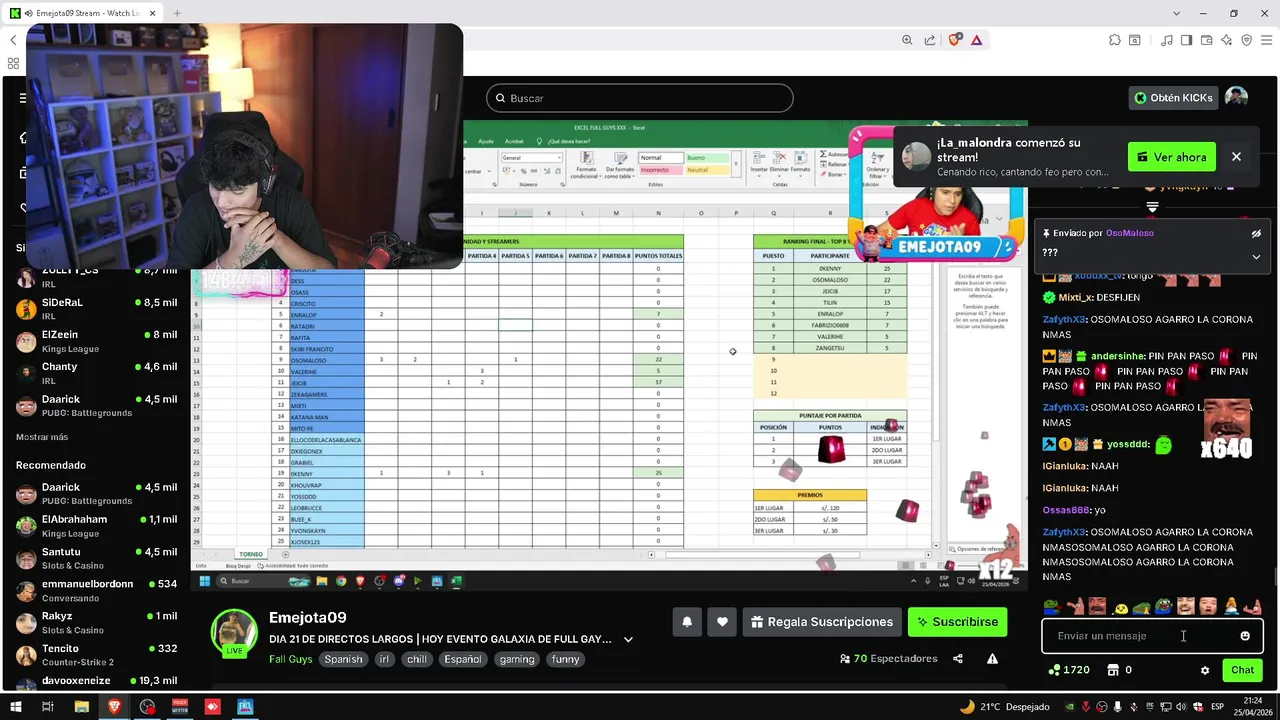The image size is (1280, 720).
Task: Click the irl tag
Action: tap(384, 659)
